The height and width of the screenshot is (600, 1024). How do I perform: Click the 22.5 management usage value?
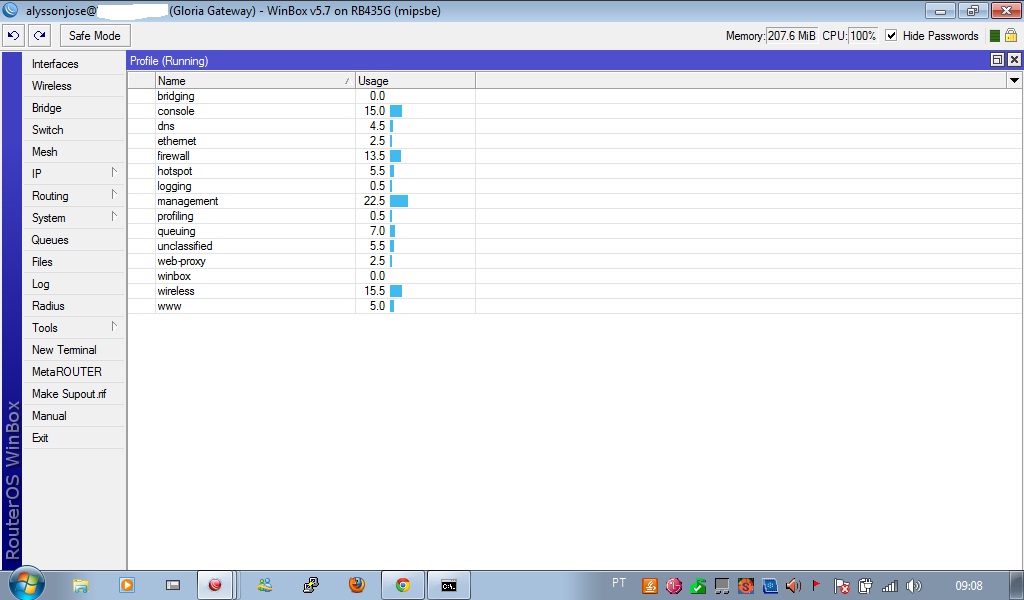(x=374, y=201)
